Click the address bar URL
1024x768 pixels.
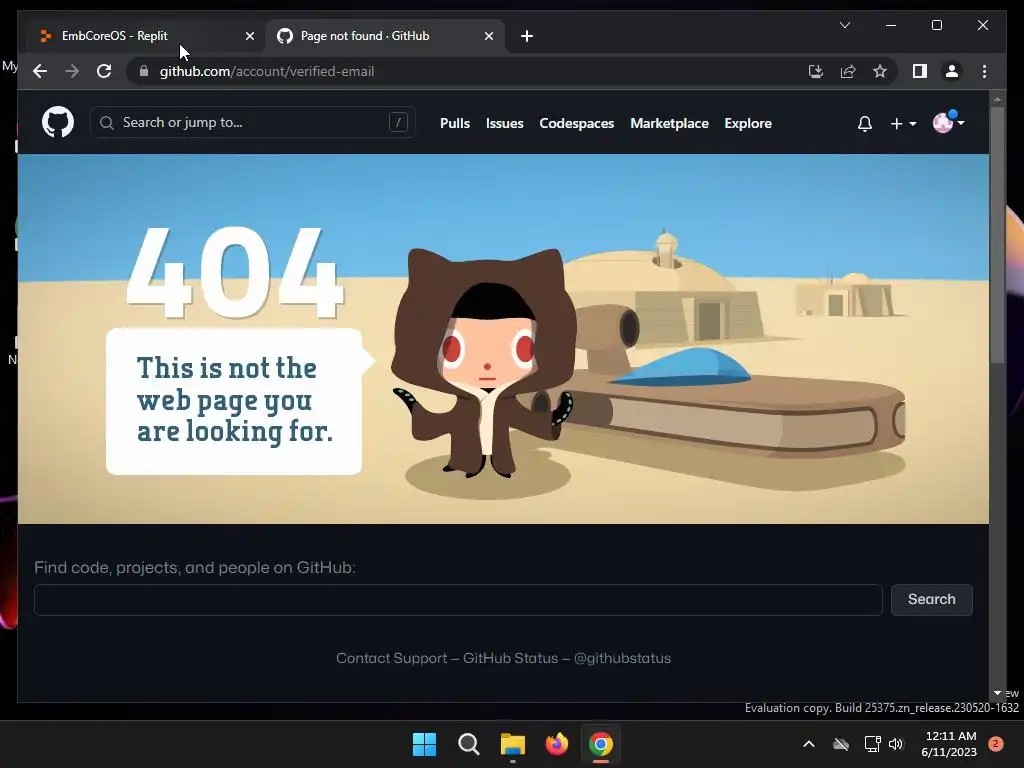click(x=267, y=71)
